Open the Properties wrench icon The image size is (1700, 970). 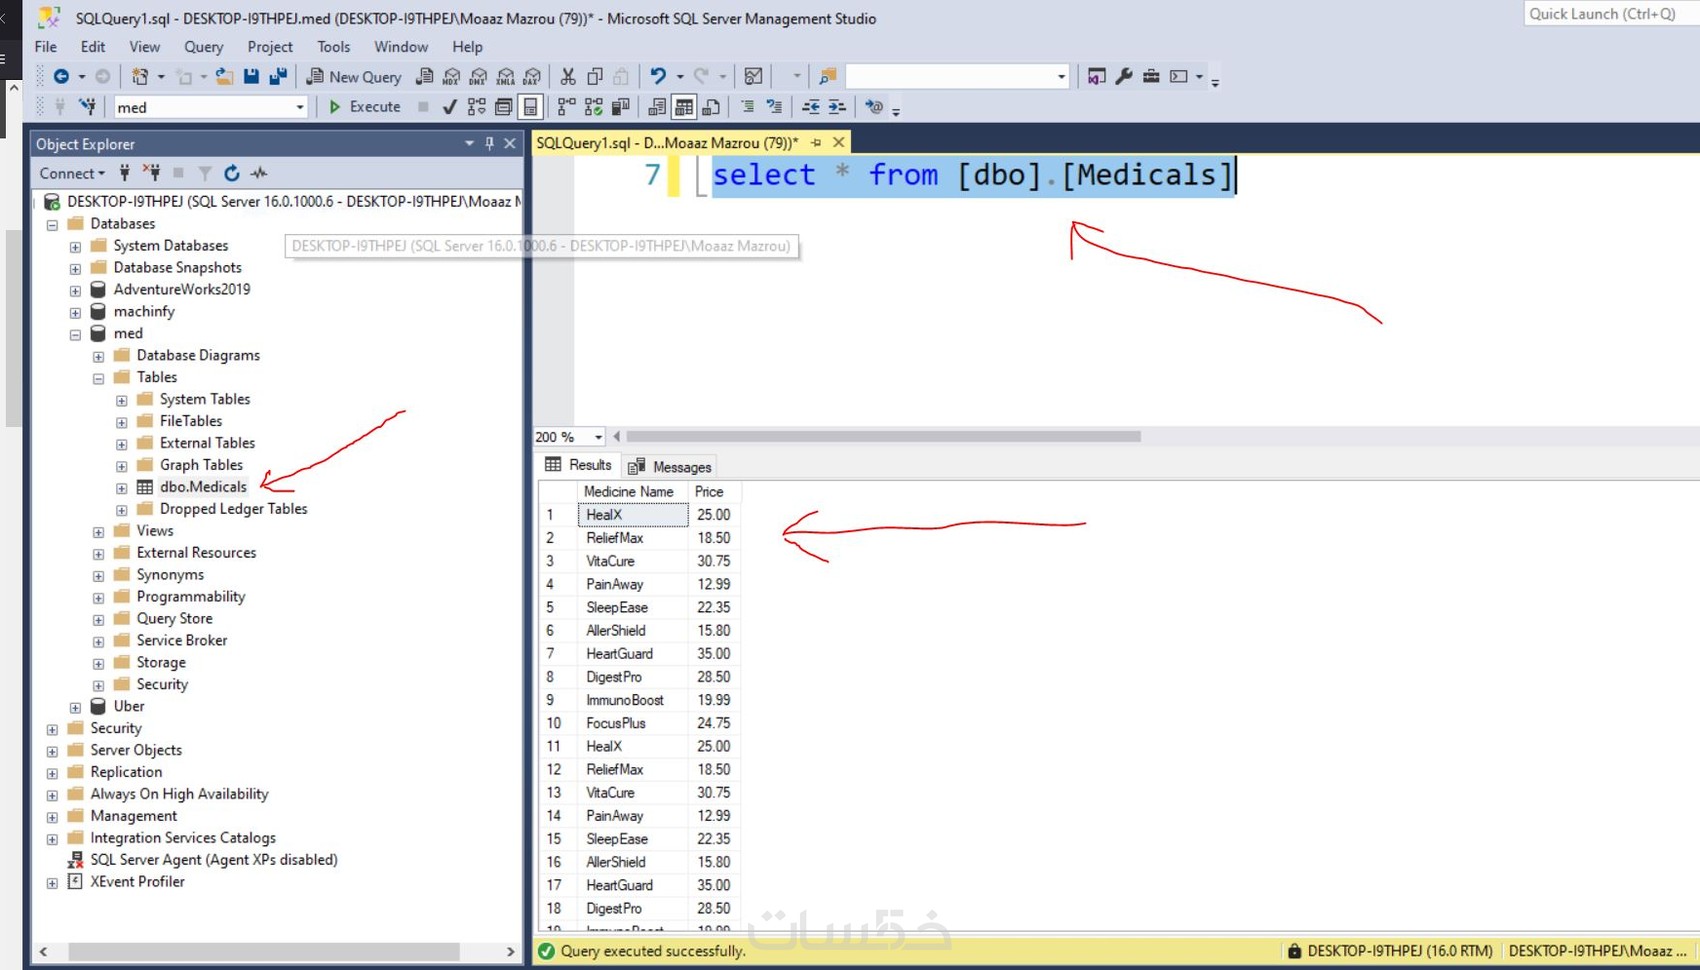(1124, 76)
